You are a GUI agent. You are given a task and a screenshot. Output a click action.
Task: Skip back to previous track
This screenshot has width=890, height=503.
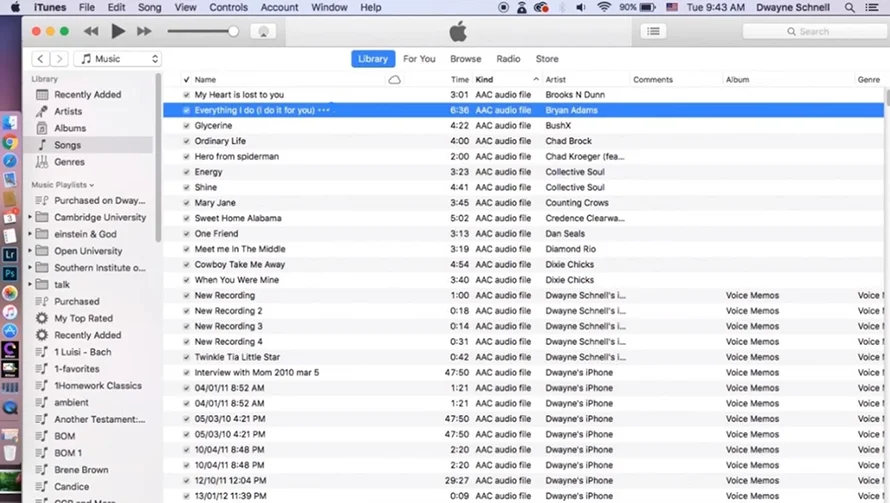(x=91, y=31)
